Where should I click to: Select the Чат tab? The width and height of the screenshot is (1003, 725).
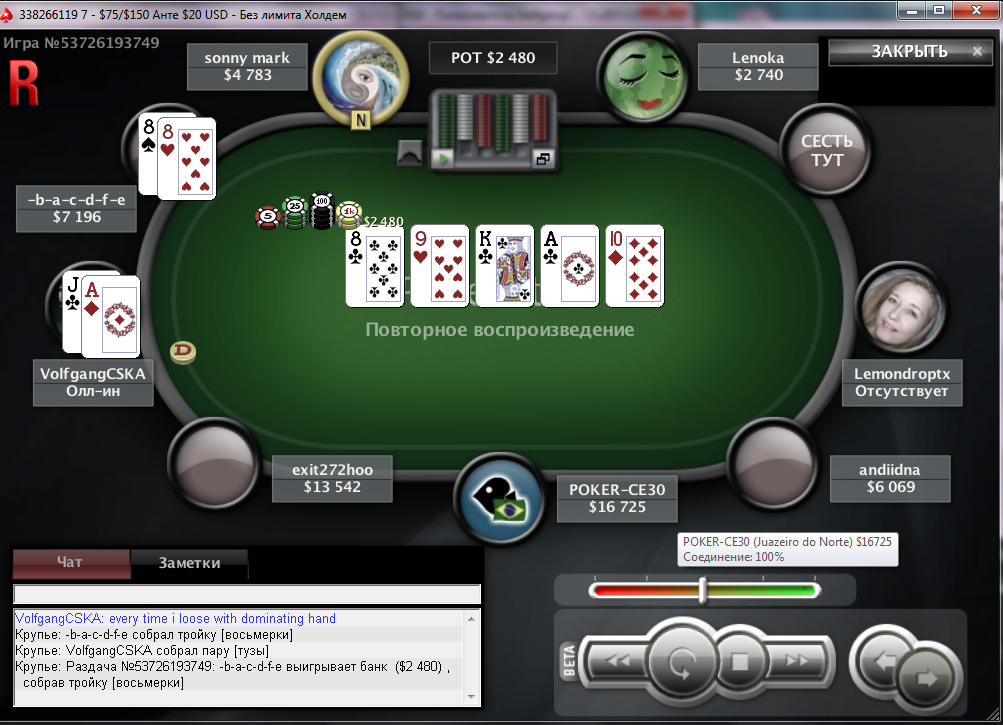click(70, 562)
